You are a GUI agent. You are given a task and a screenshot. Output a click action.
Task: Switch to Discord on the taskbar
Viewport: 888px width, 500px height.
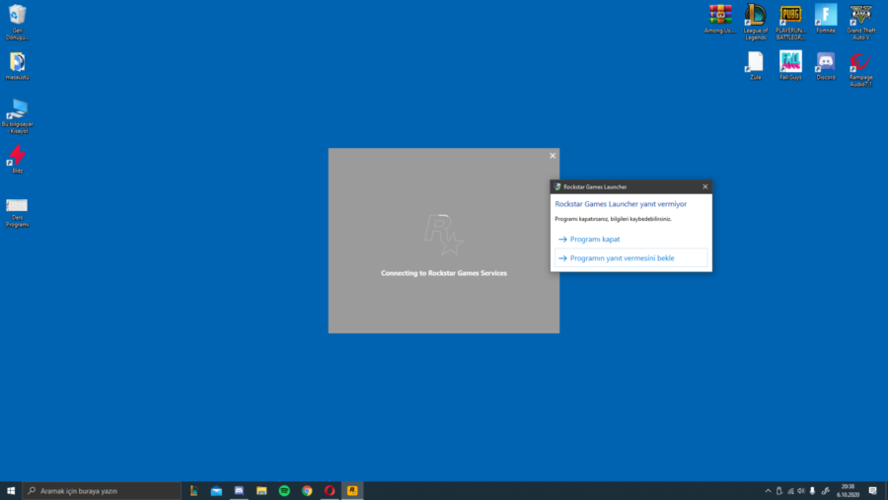coord(239,490)
